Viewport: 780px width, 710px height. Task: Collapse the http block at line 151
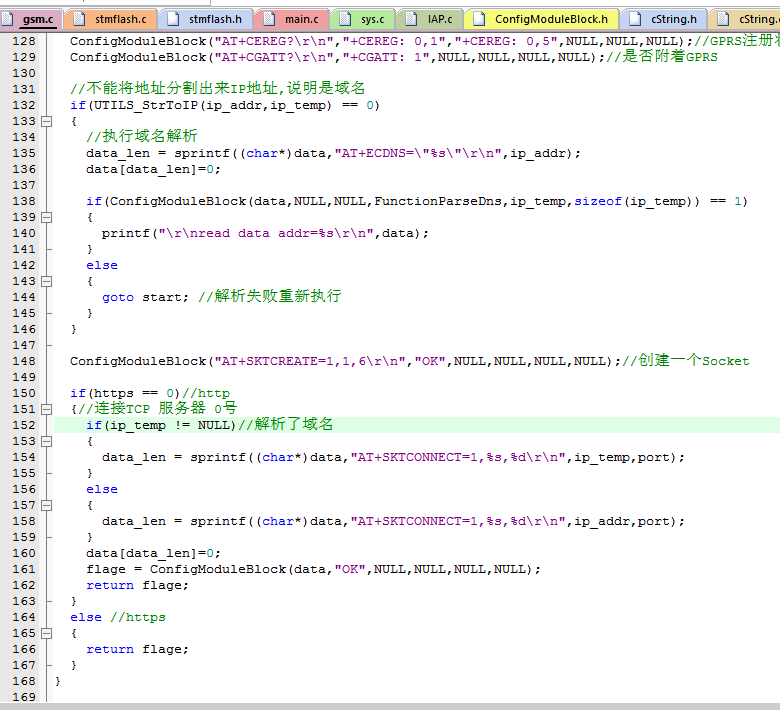[x=46, y=409]
